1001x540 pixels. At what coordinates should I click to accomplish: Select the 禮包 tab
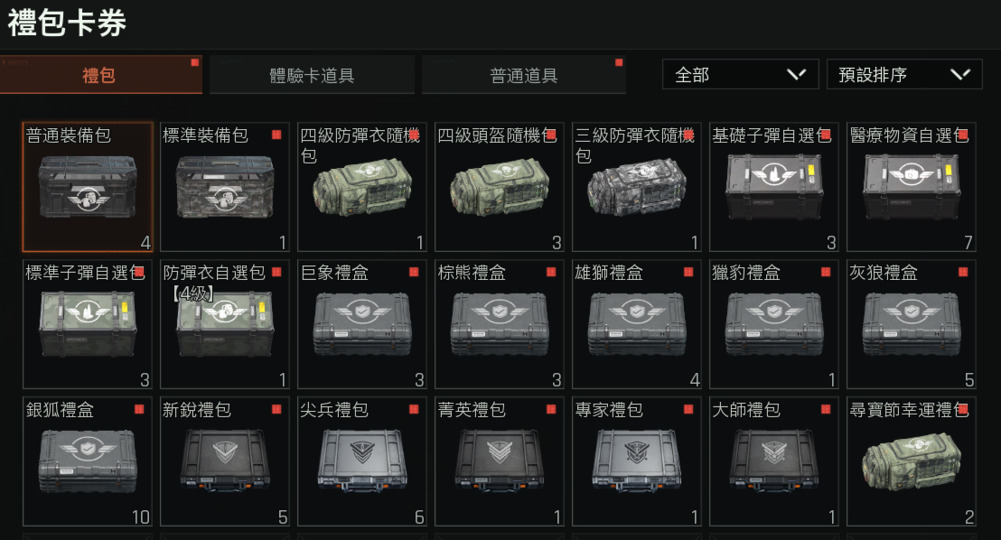(101, 75)
